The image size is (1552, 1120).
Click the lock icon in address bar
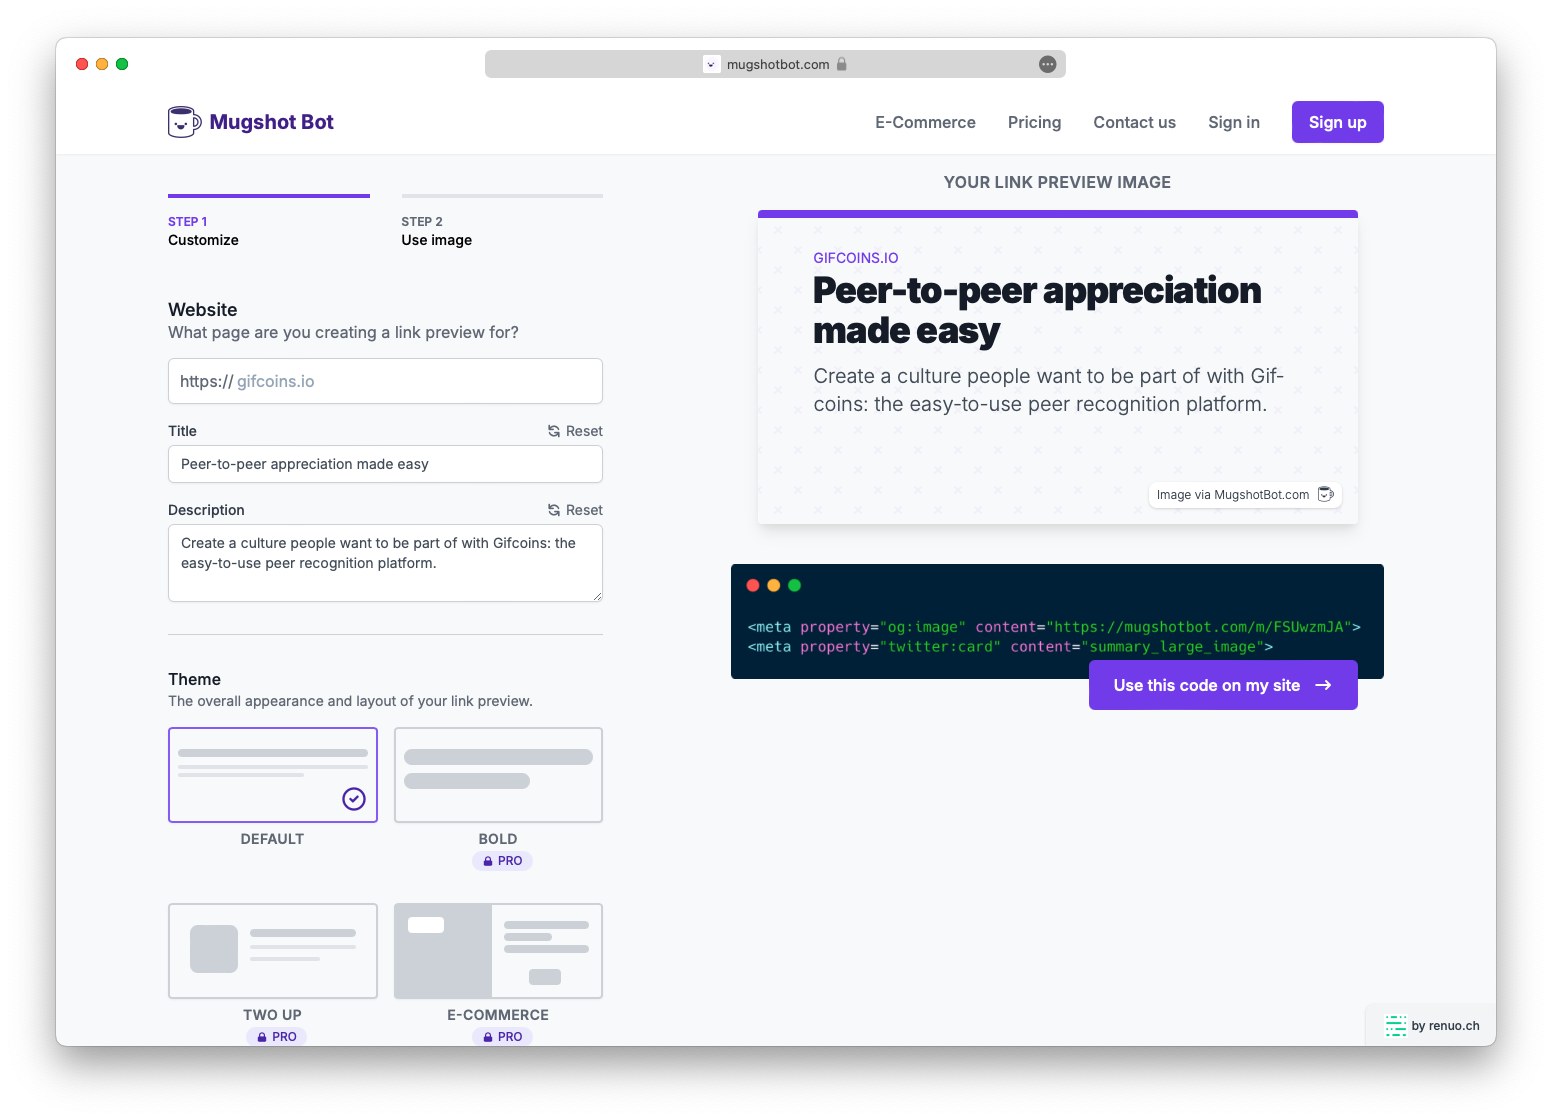pos(842,64)
